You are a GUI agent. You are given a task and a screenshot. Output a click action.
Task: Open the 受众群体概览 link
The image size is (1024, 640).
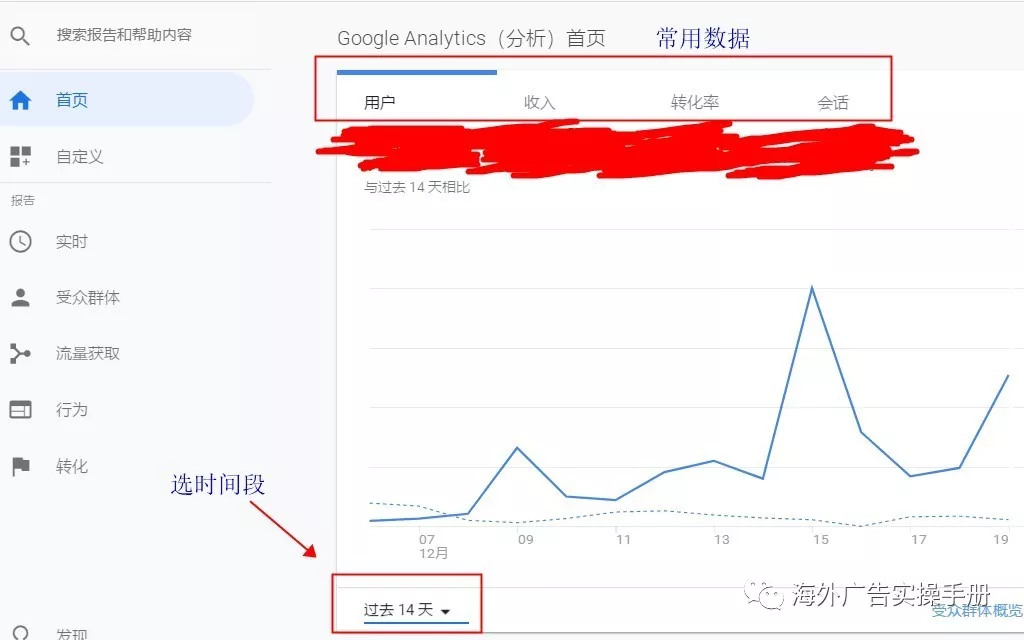976,610
